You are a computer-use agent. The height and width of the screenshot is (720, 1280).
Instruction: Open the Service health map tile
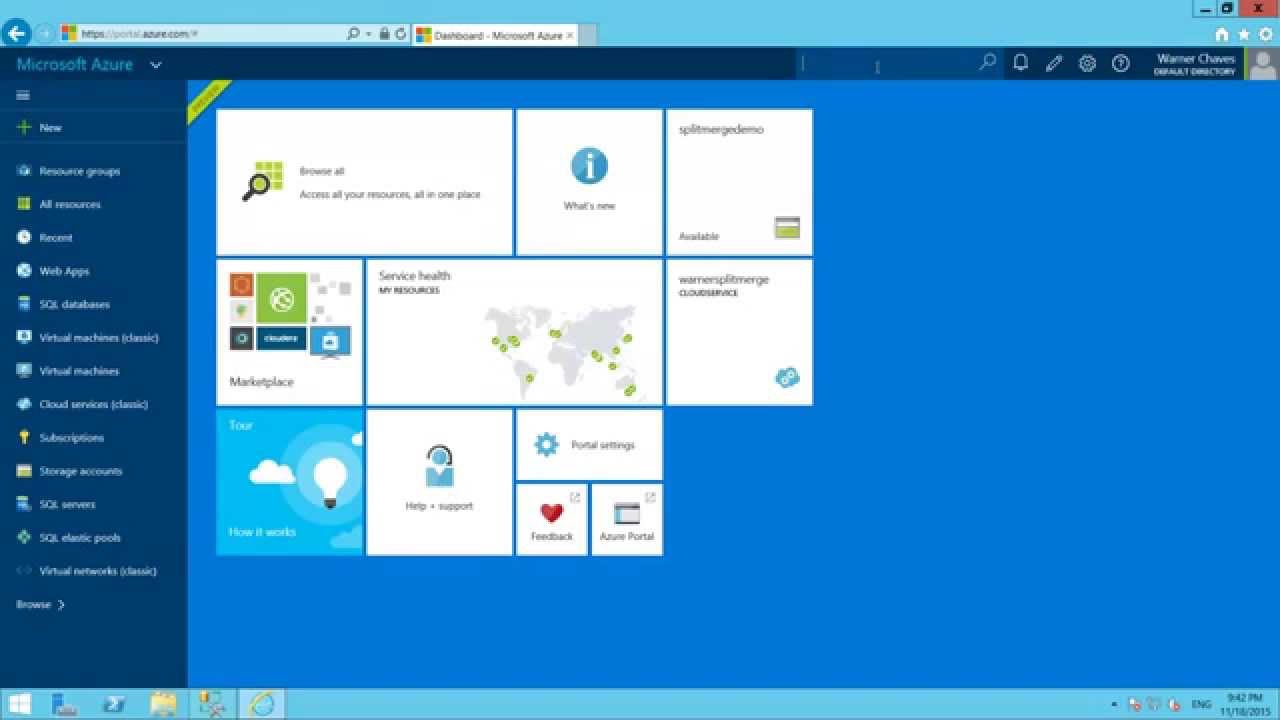514,332
